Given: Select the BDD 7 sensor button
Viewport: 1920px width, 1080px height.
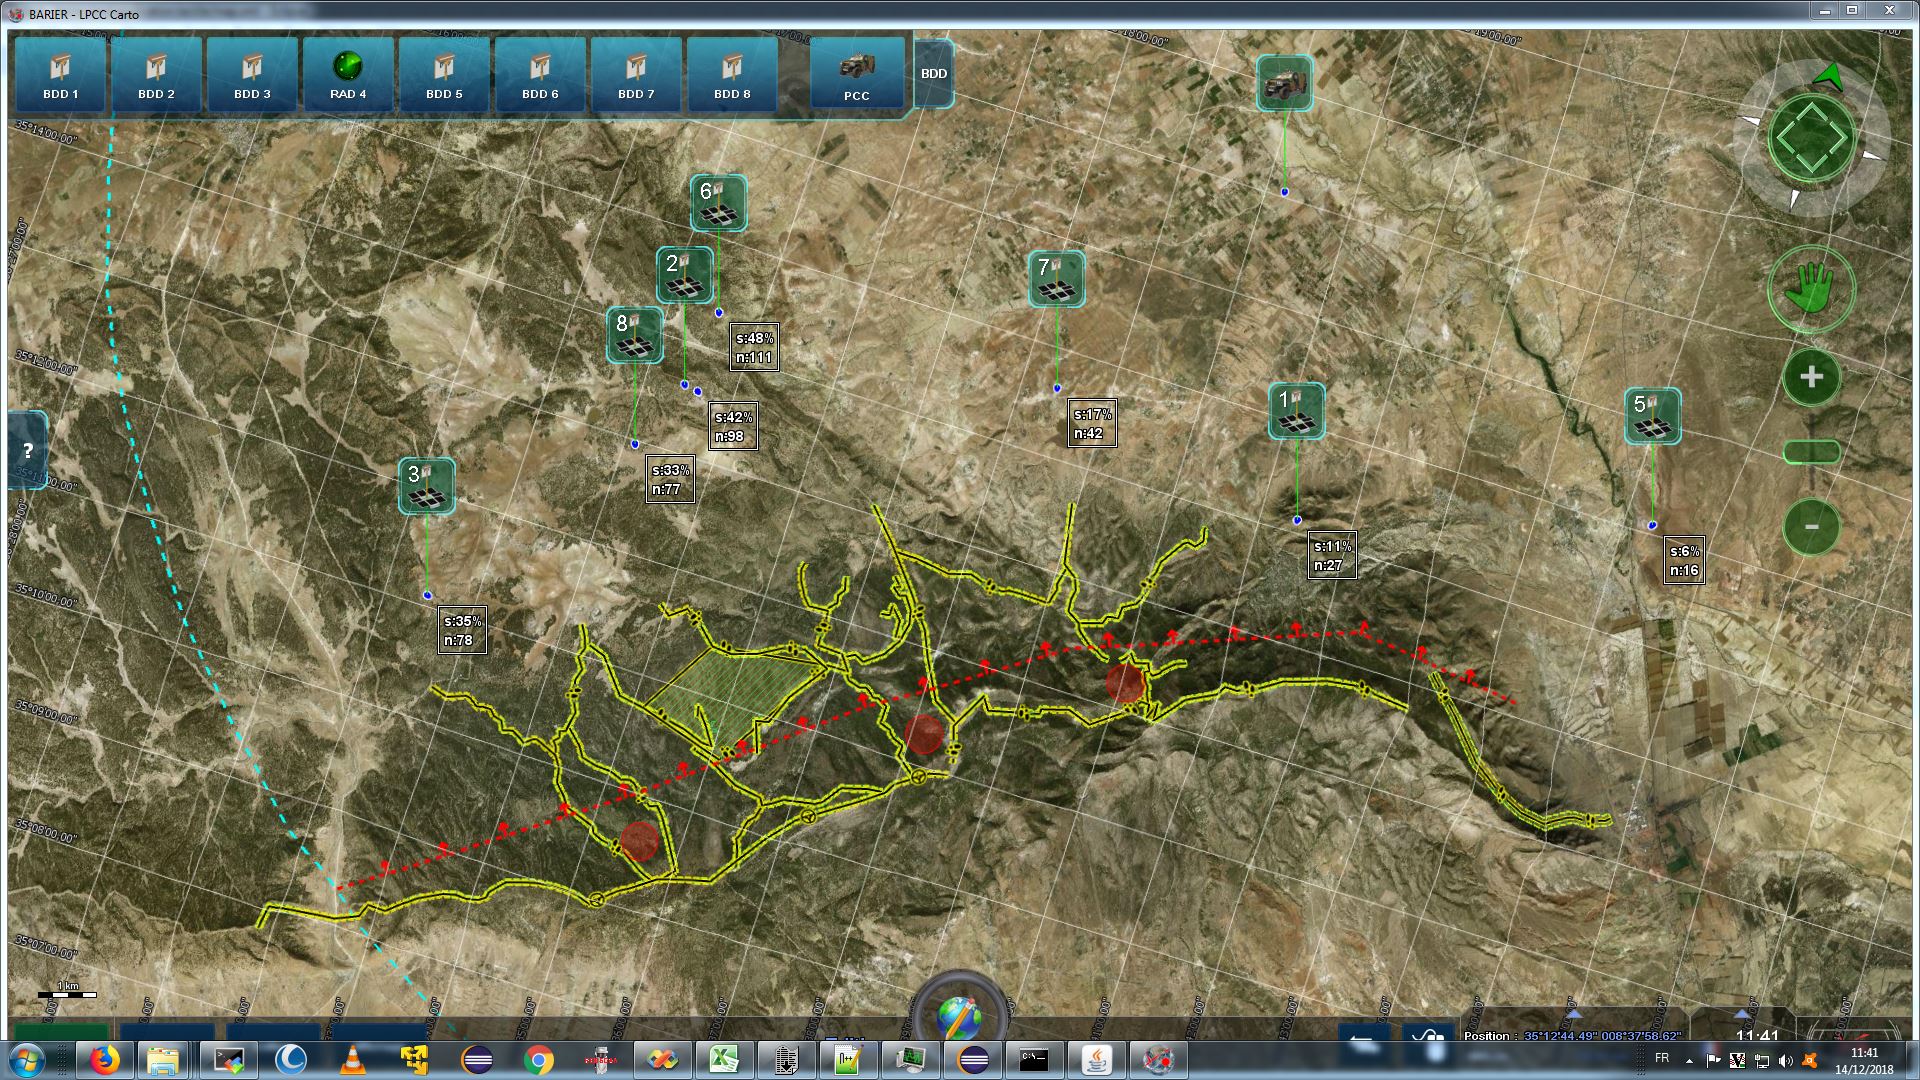Looking at the screenshot, I should point(636,75).
